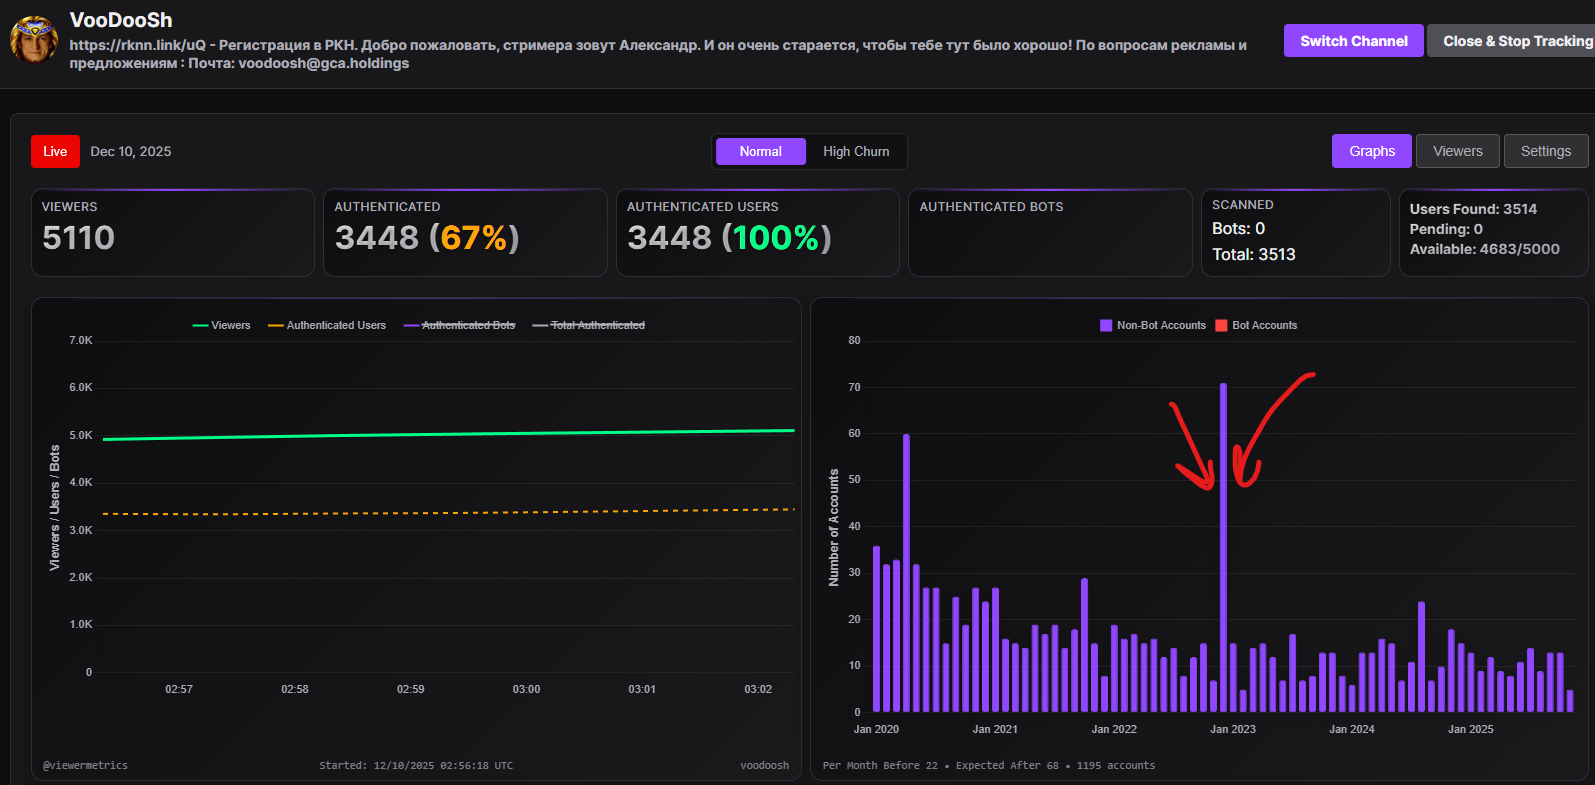Screen dimensions: 1595x785
Task: Enable the Authenticated Bots legend series
Action: [x=459, y=325]
